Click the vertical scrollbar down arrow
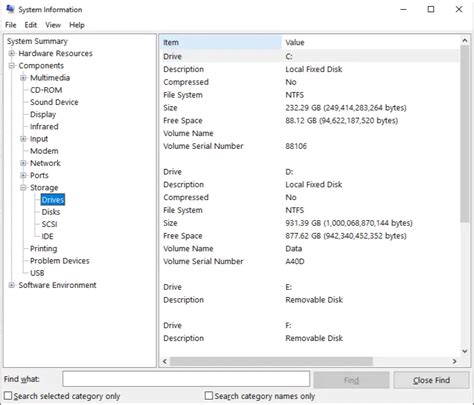Screen dimensions: 474x405 pos(465,351)
